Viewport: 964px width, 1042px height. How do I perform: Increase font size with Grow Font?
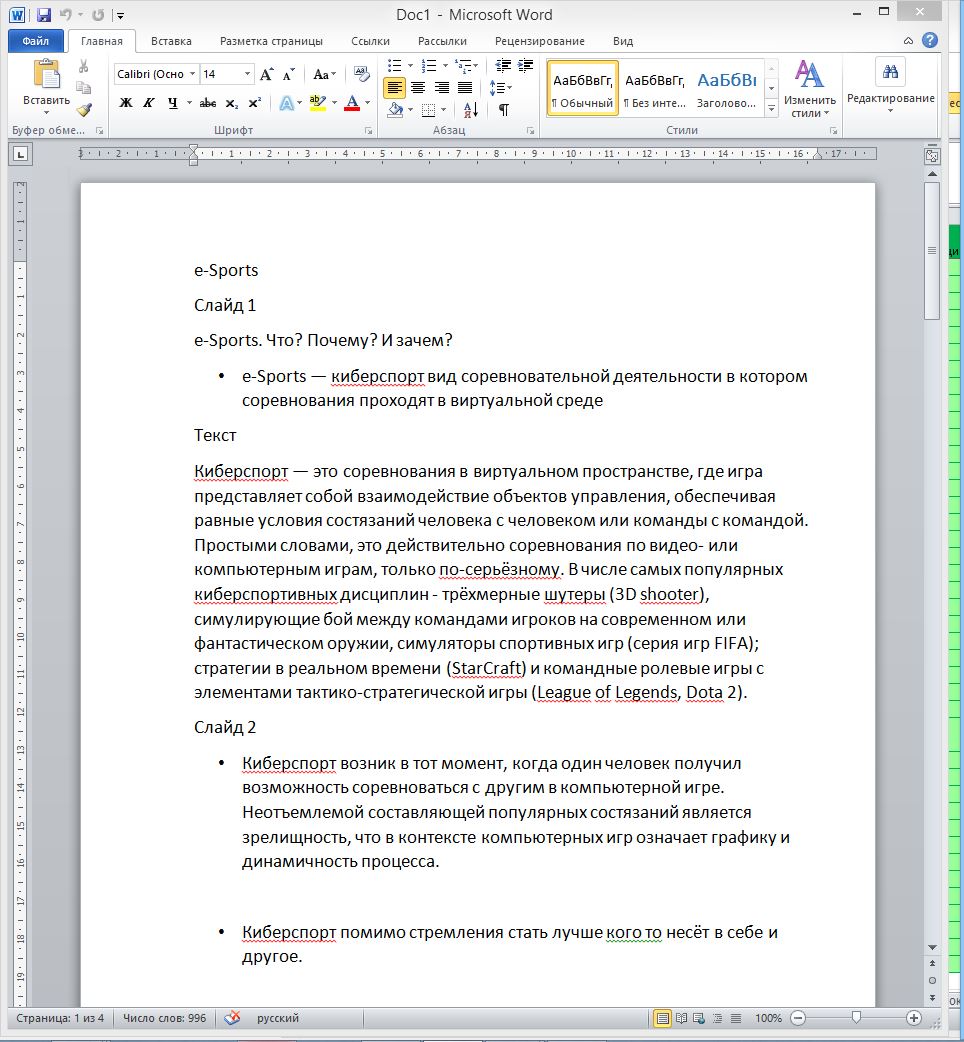(x=266, y=74)
